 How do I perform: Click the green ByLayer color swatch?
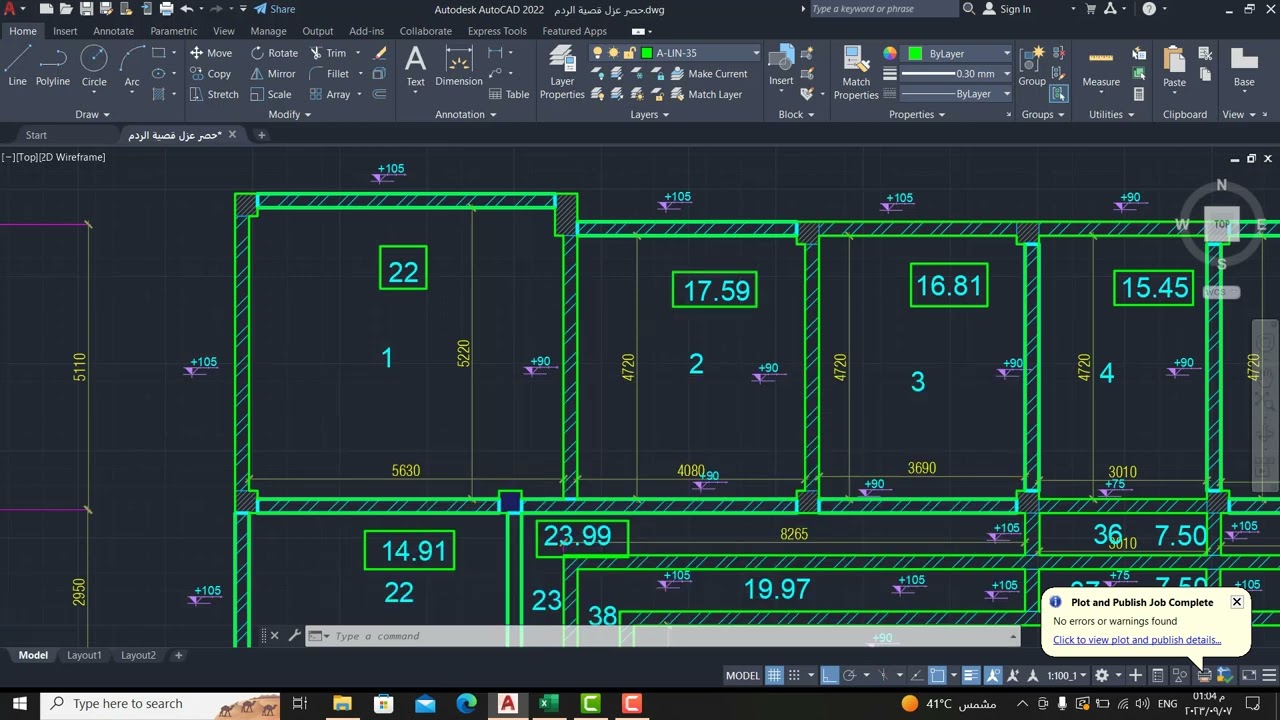[915, 53]
